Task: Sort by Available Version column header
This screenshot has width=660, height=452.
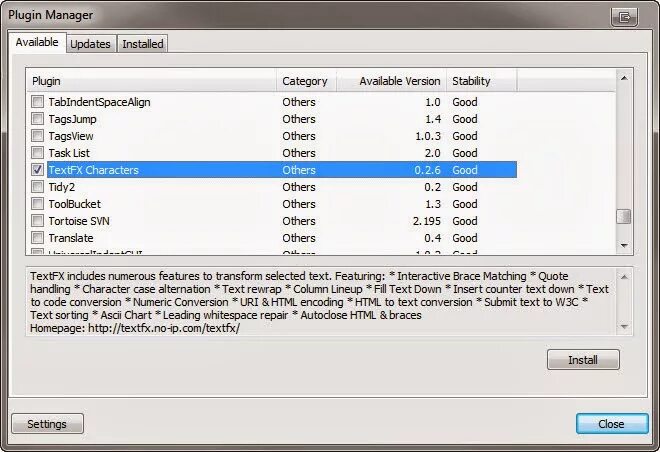Action: pos(391,81)
